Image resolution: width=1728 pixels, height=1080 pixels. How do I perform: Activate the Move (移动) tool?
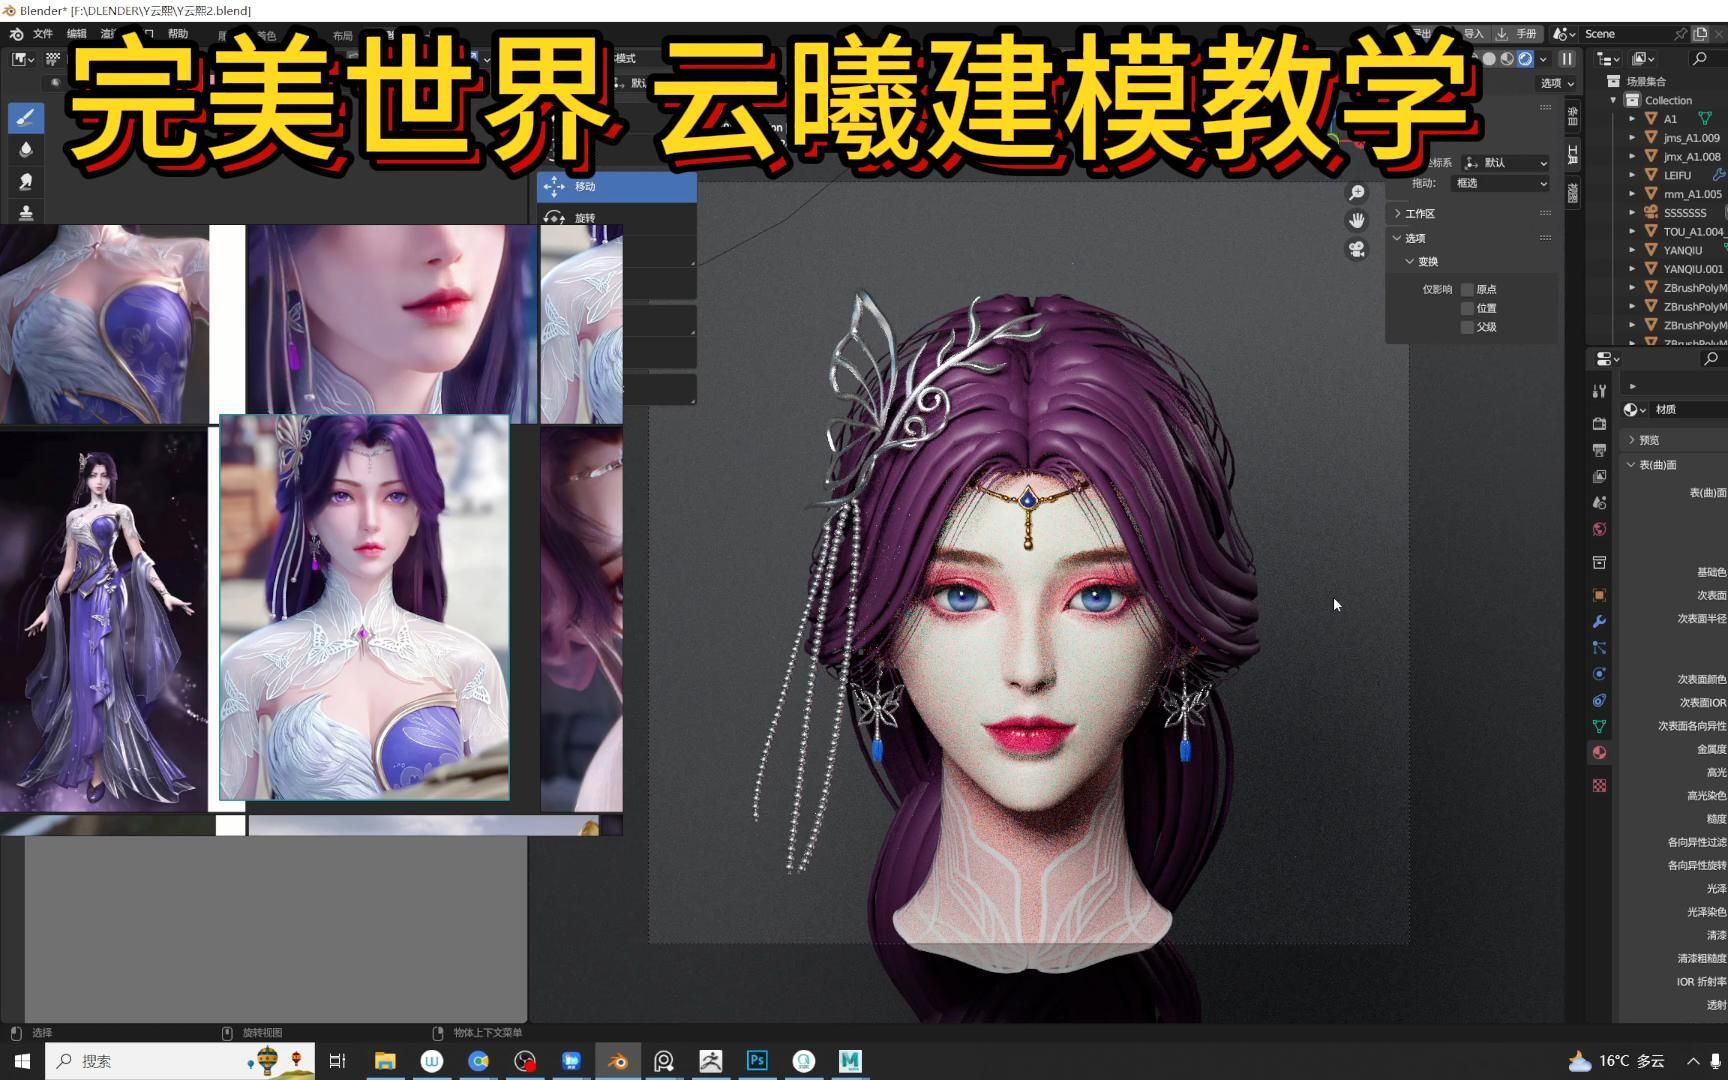tap(617, 187)
